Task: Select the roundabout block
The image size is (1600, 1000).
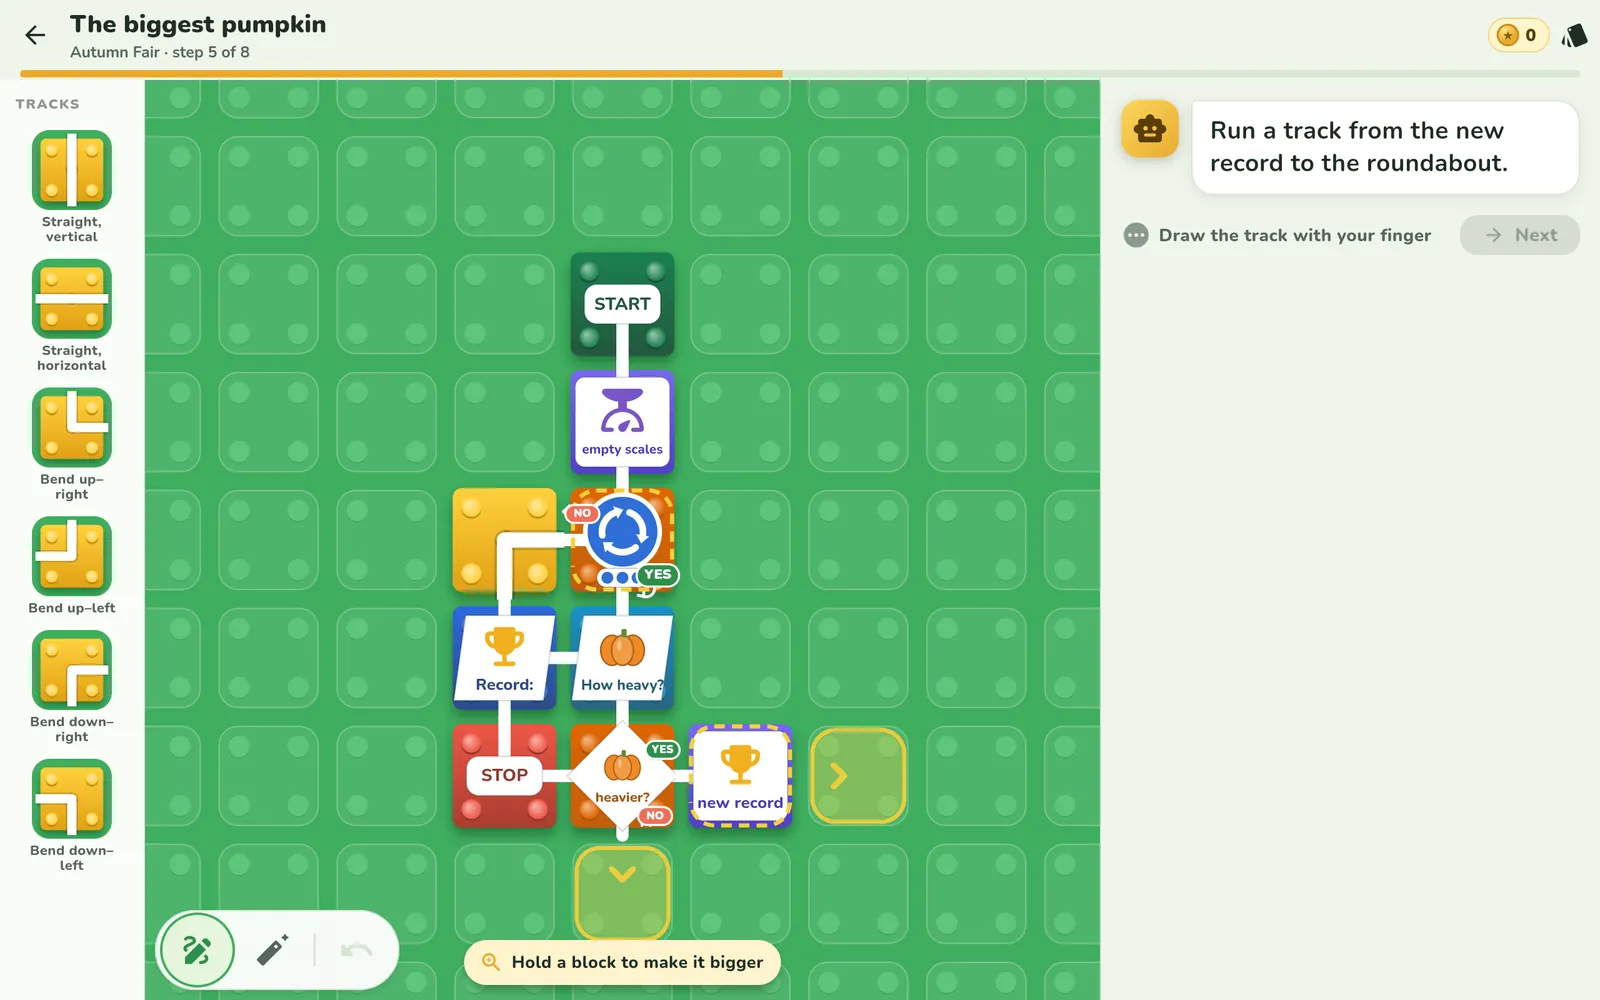Action: pos(622,534)
